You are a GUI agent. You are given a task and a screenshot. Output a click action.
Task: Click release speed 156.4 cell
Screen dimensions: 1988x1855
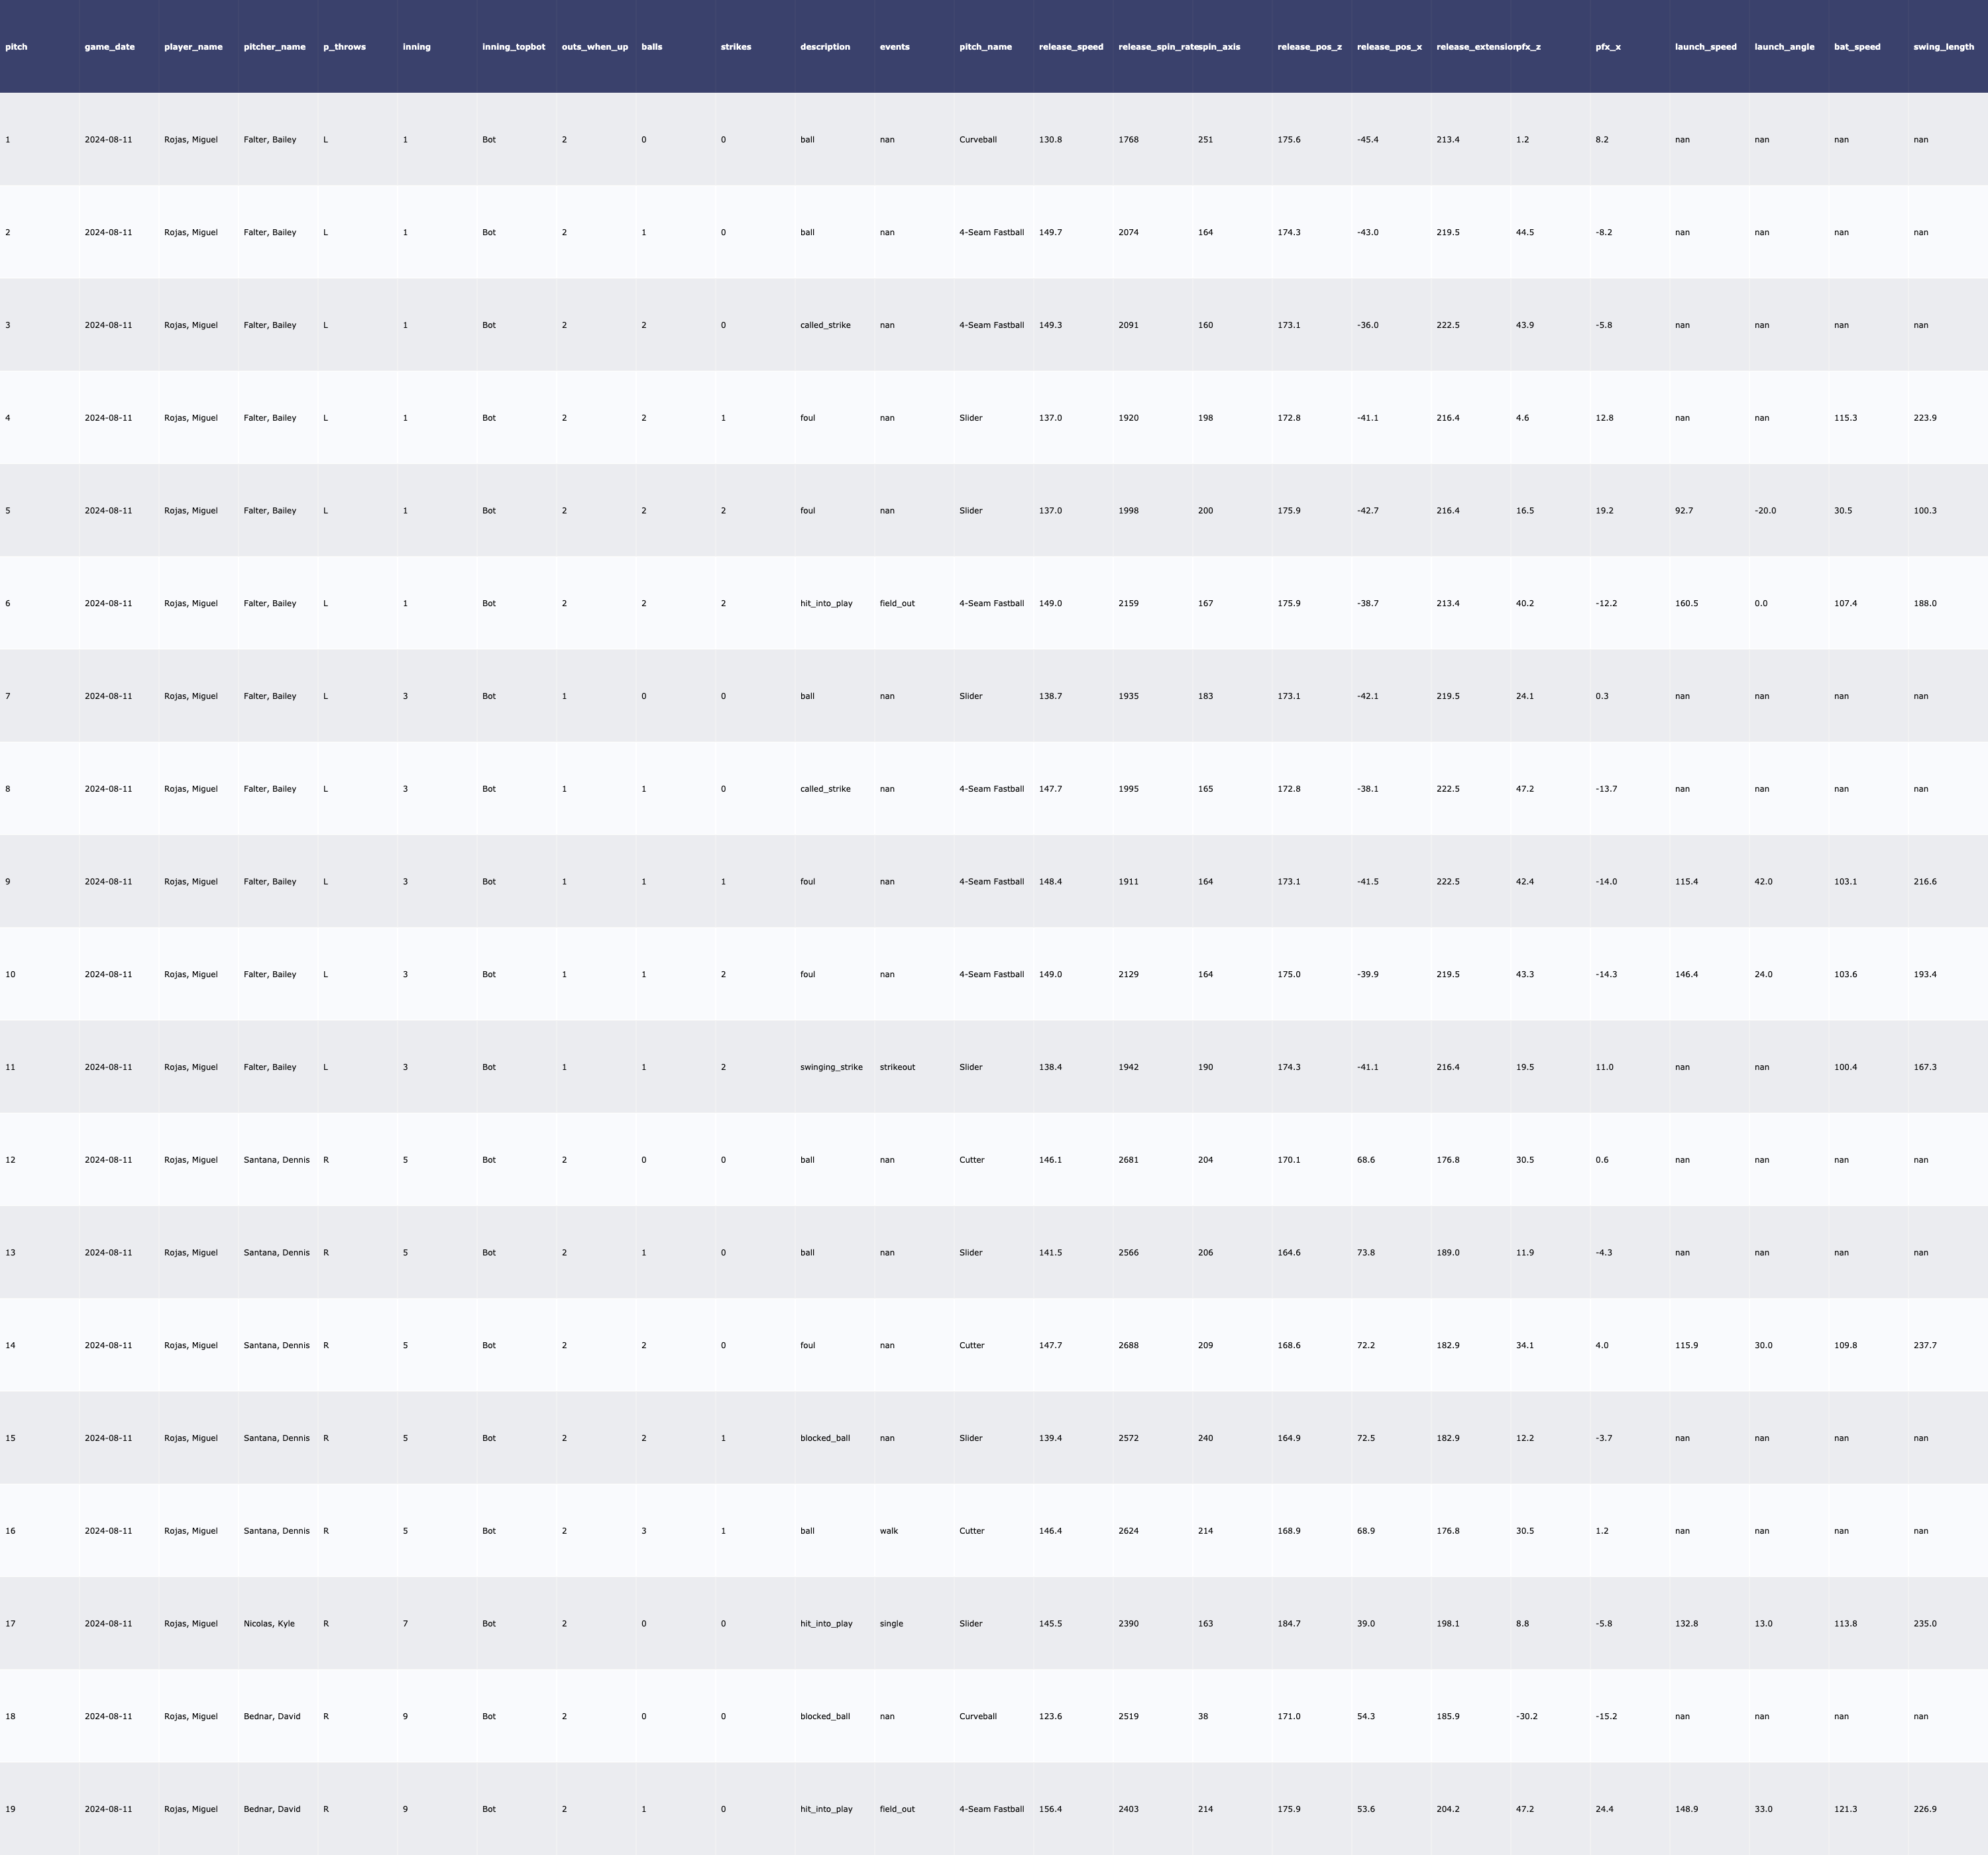(1050, 1809)
